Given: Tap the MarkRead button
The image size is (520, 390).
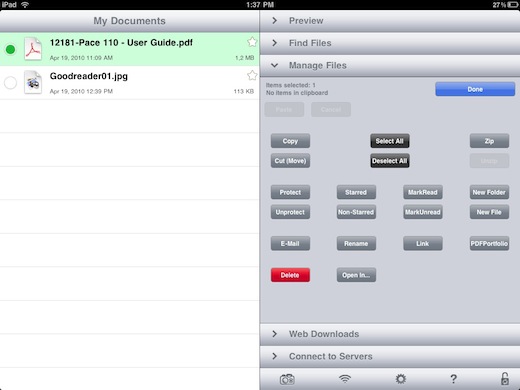Looking at the screenshot, I should [x=423, y=192].
